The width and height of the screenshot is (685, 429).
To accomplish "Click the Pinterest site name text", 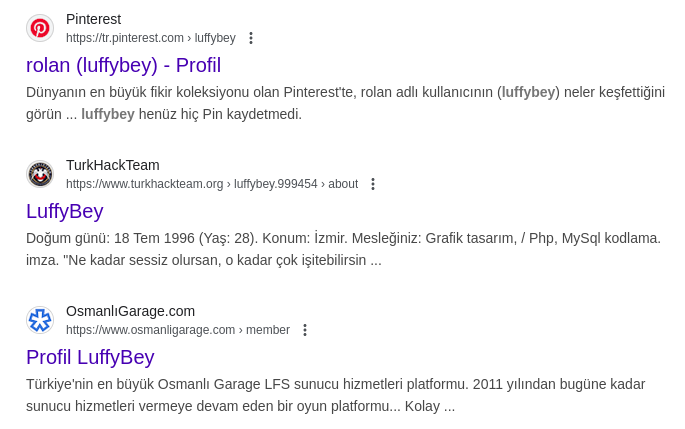I will [93, 19].
